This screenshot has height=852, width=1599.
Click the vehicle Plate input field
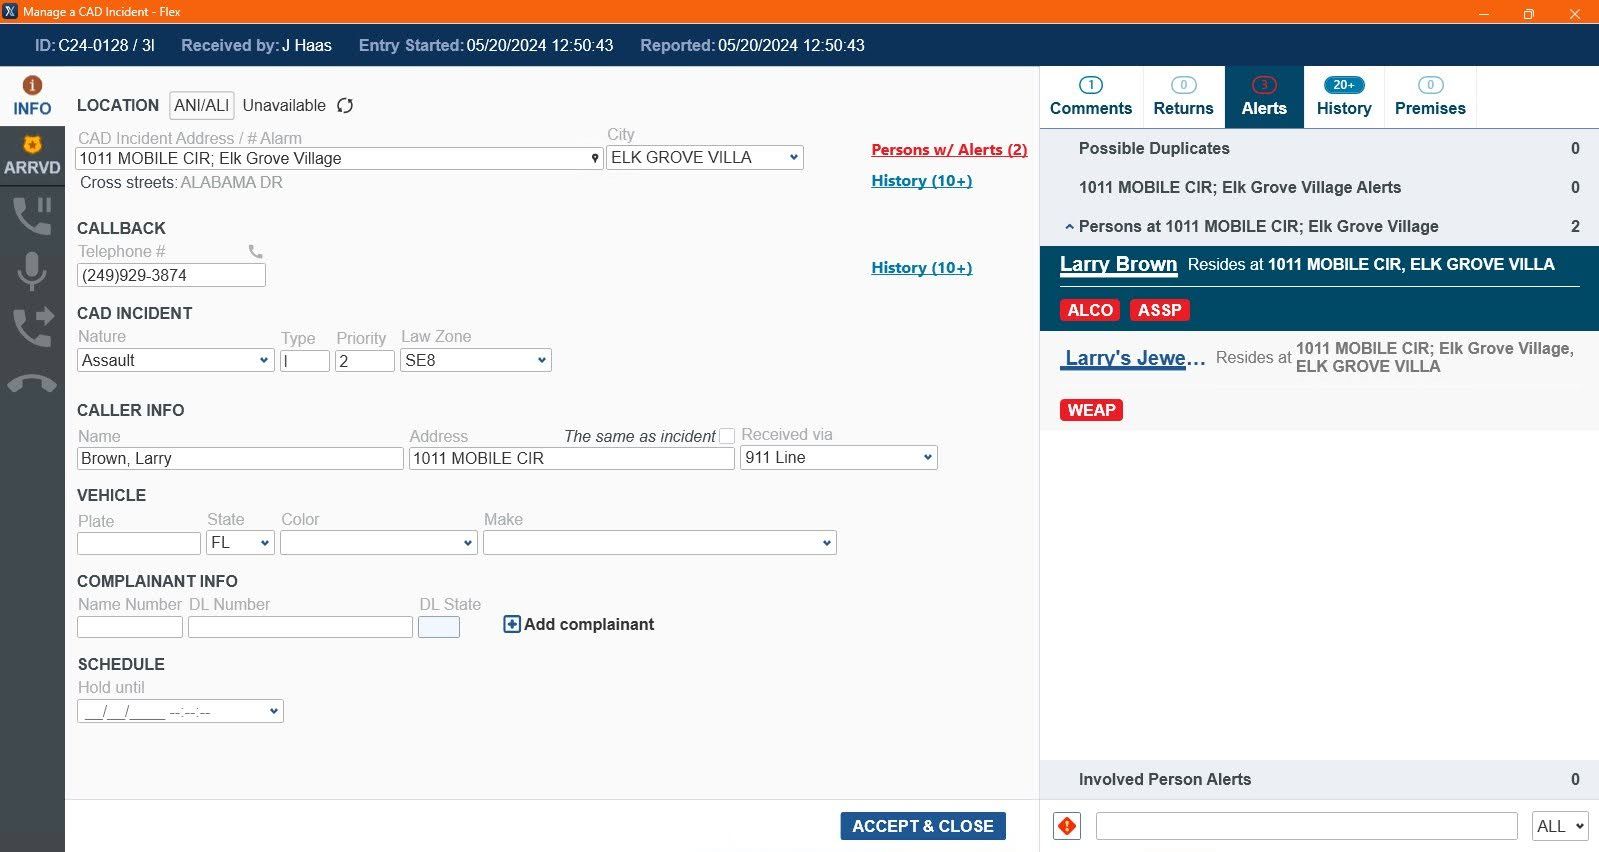(139, 543)
